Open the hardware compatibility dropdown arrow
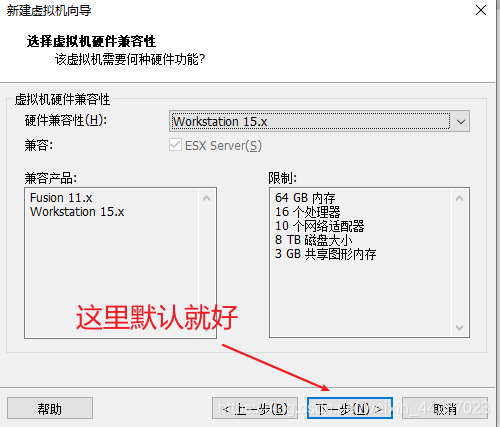Image resolution: width=500 pixels, height=427 pixels. [x=461, y=121]
